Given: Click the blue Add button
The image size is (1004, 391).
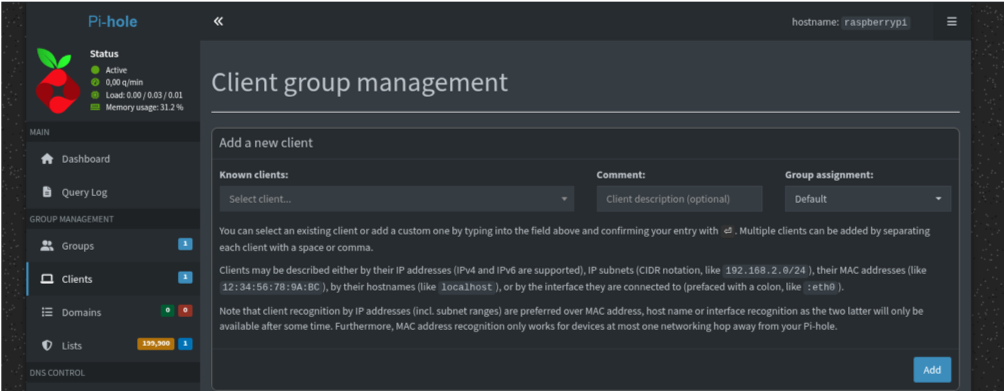Looking at the screenshot, I should [932, 370].
